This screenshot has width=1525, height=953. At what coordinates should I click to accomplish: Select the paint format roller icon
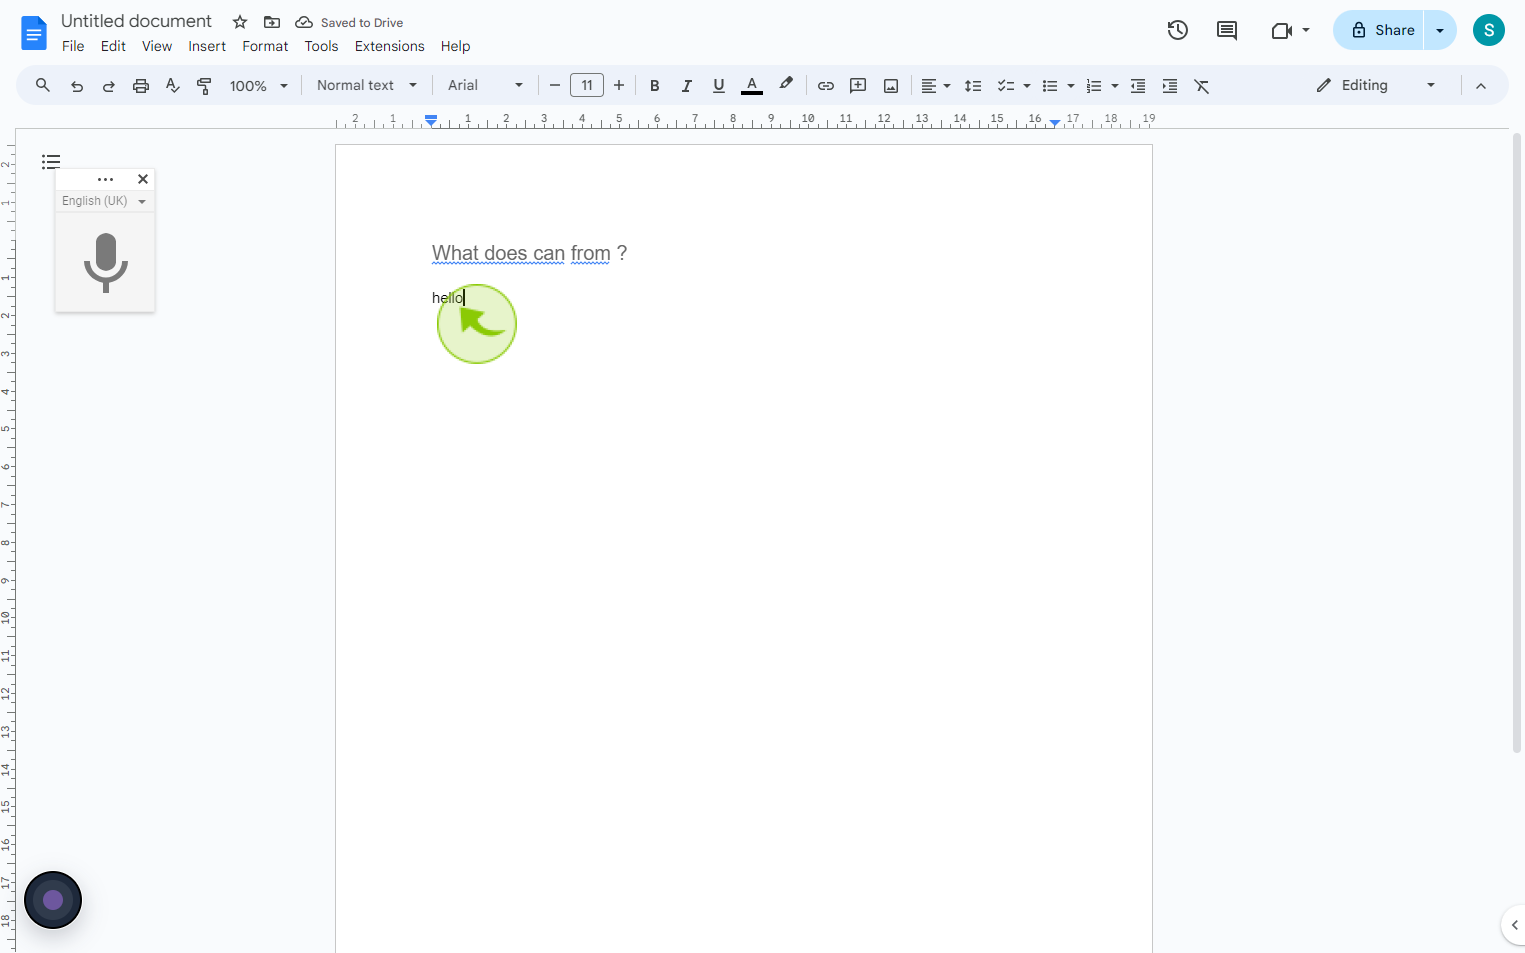point(204,86)
